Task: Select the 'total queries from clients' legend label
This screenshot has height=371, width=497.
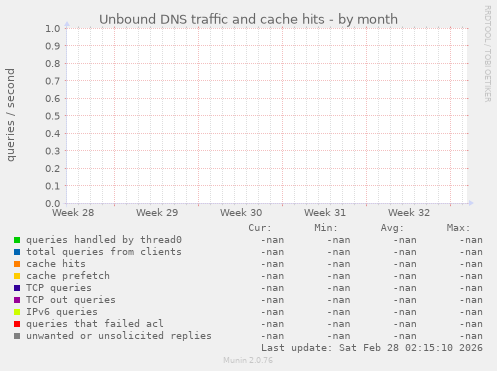Action: point(104,252)
